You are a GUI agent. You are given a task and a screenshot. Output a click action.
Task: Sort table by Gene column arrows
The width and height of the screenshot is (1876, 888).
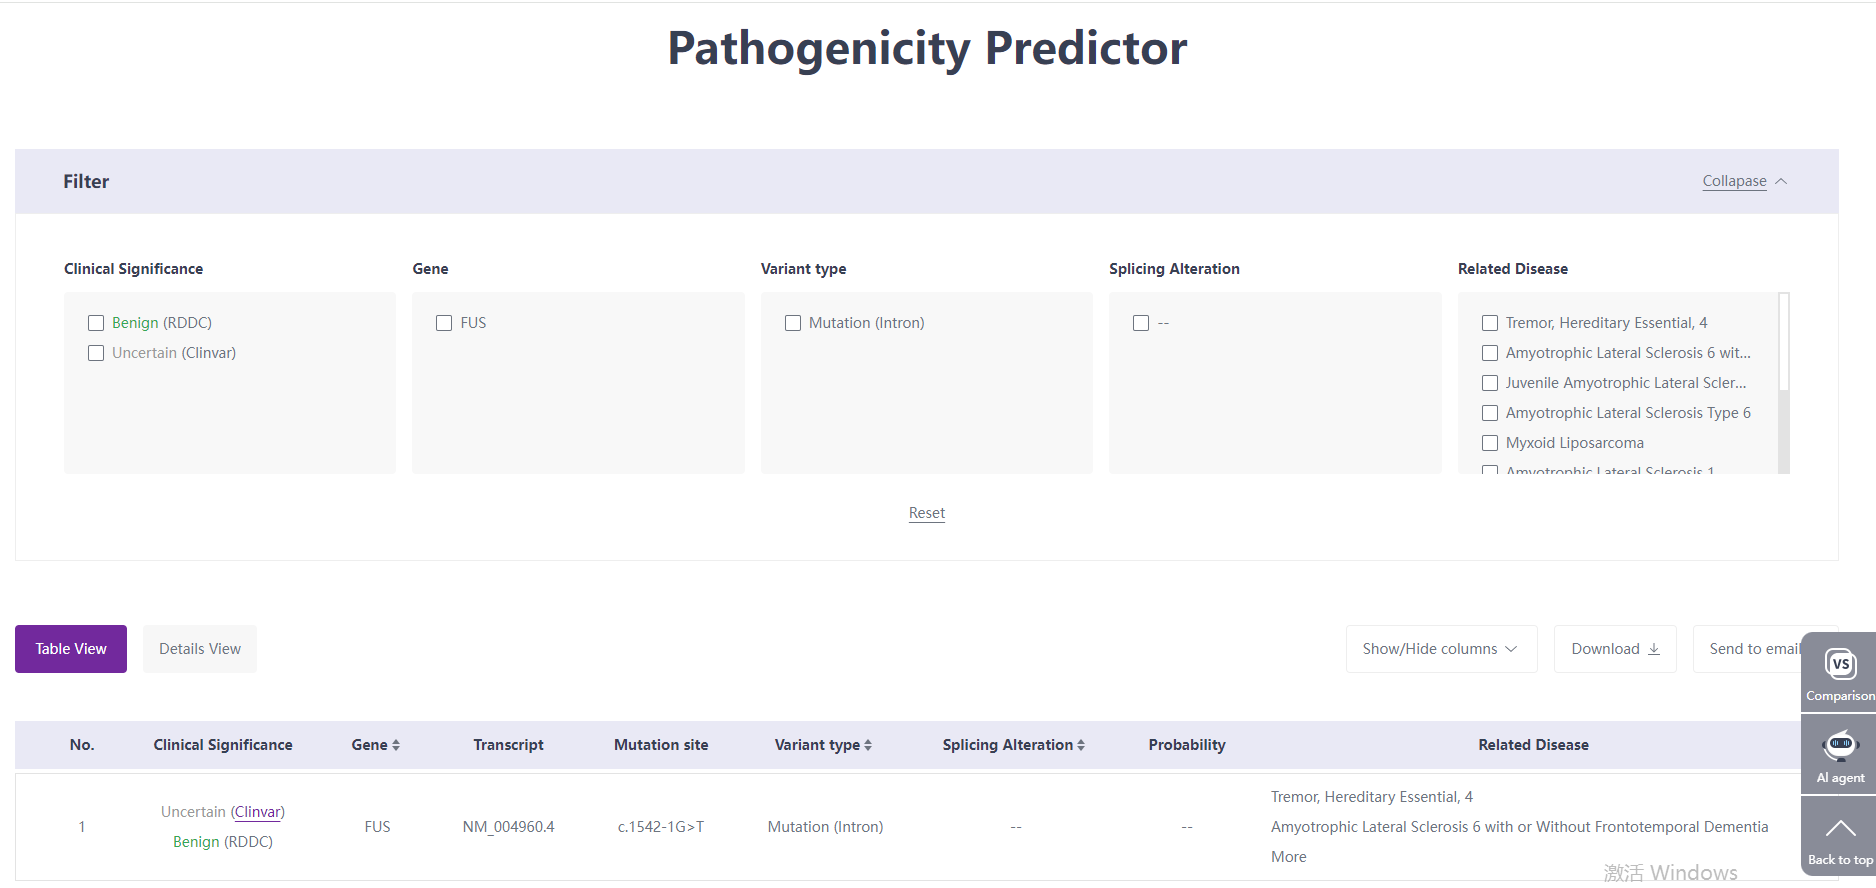pos(396,745)
